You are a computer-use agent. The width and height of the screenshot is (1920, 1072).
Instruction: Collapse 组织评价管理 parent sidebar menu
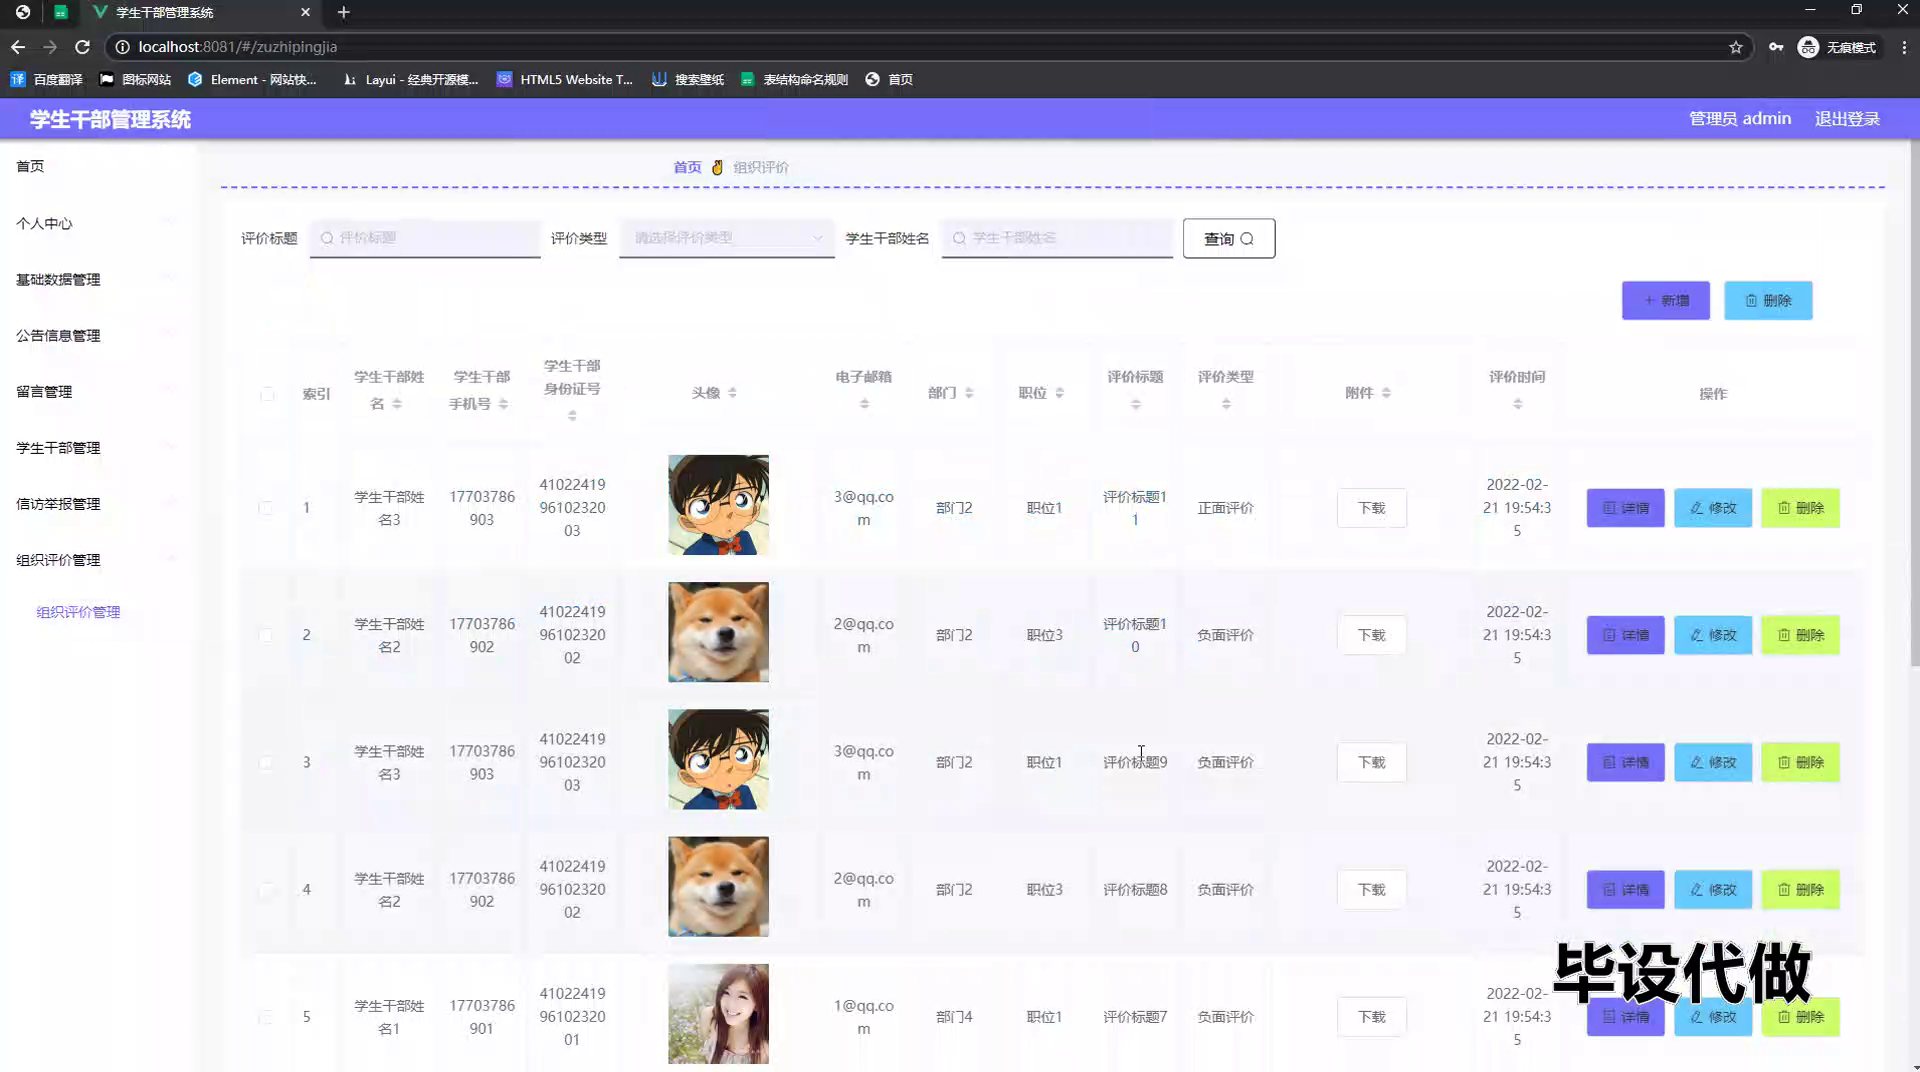pyautogui.click(x=98, y=559)
